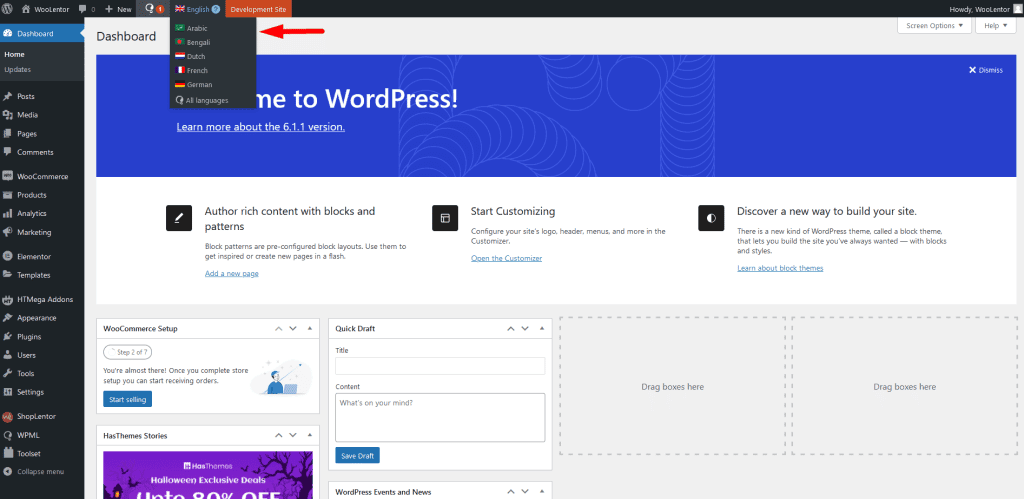Image resolution: width=1024 pixels, height=499 pixels.
Task: Click the Learn about block themes link
Action: point(780,268)
